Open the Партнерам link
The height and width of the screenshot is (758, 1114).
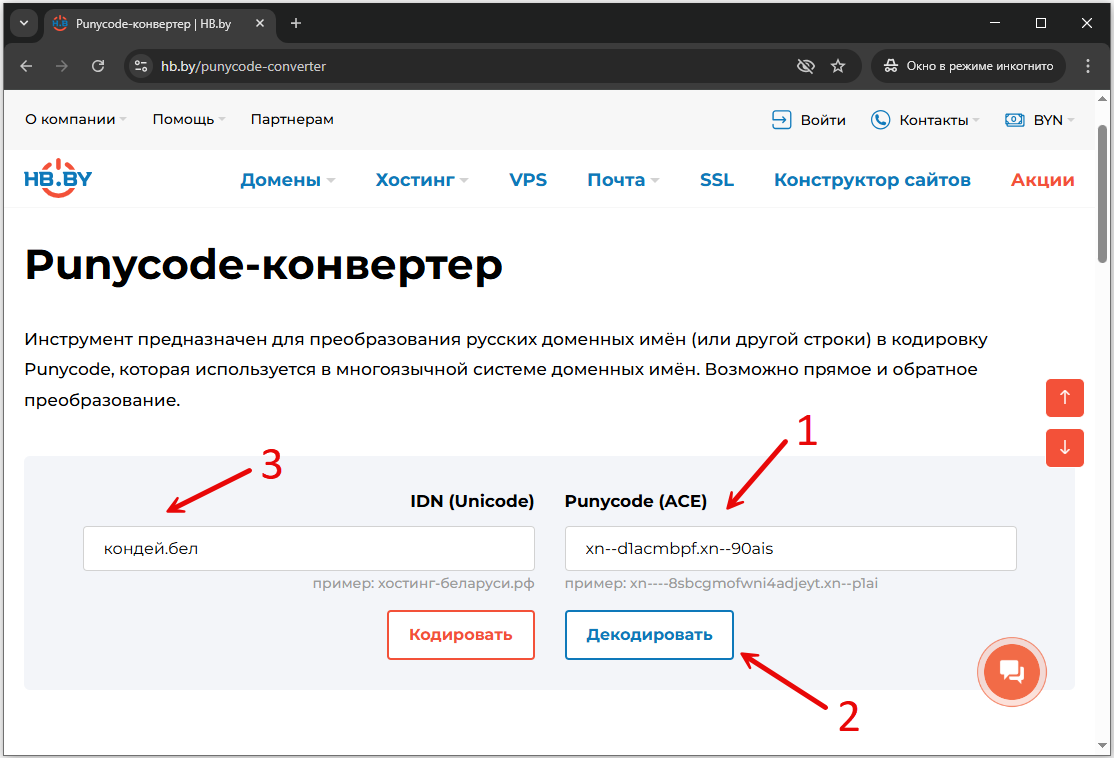(292, 119)
